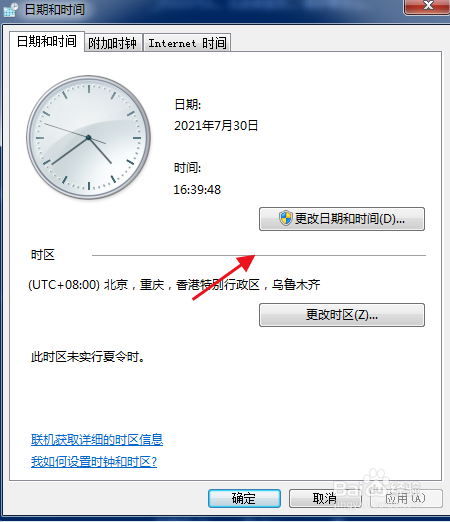450x522 pixels.
Task: Click the UAC shield icon on 更改日期和时间 button
Action: [x=286, y=219]
